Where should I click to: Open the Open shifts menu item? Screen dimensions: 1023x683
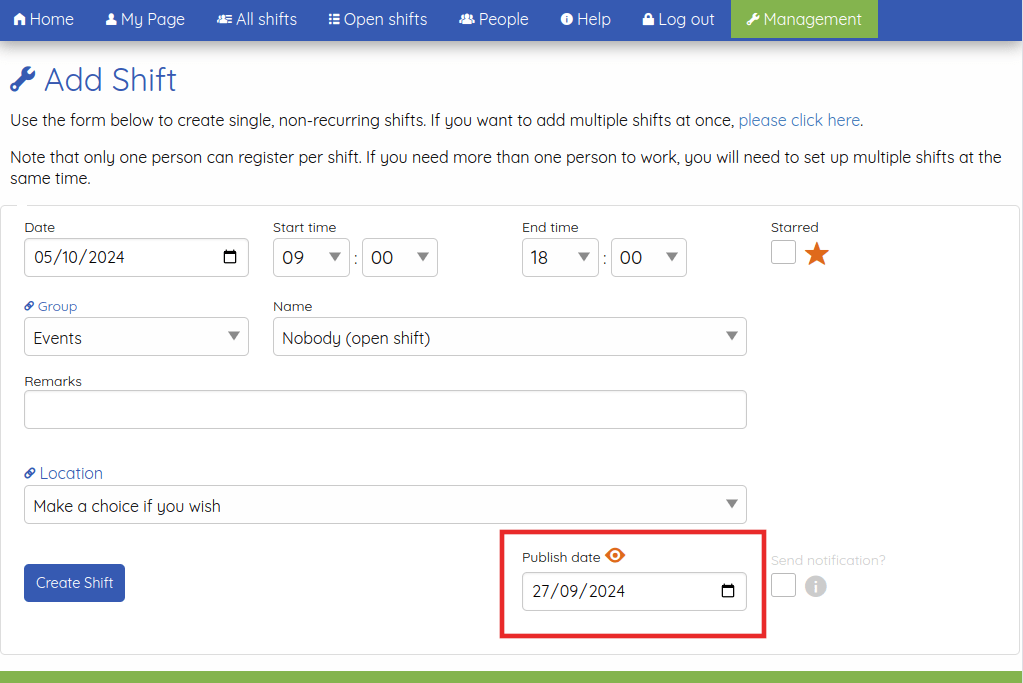point(377,18)
